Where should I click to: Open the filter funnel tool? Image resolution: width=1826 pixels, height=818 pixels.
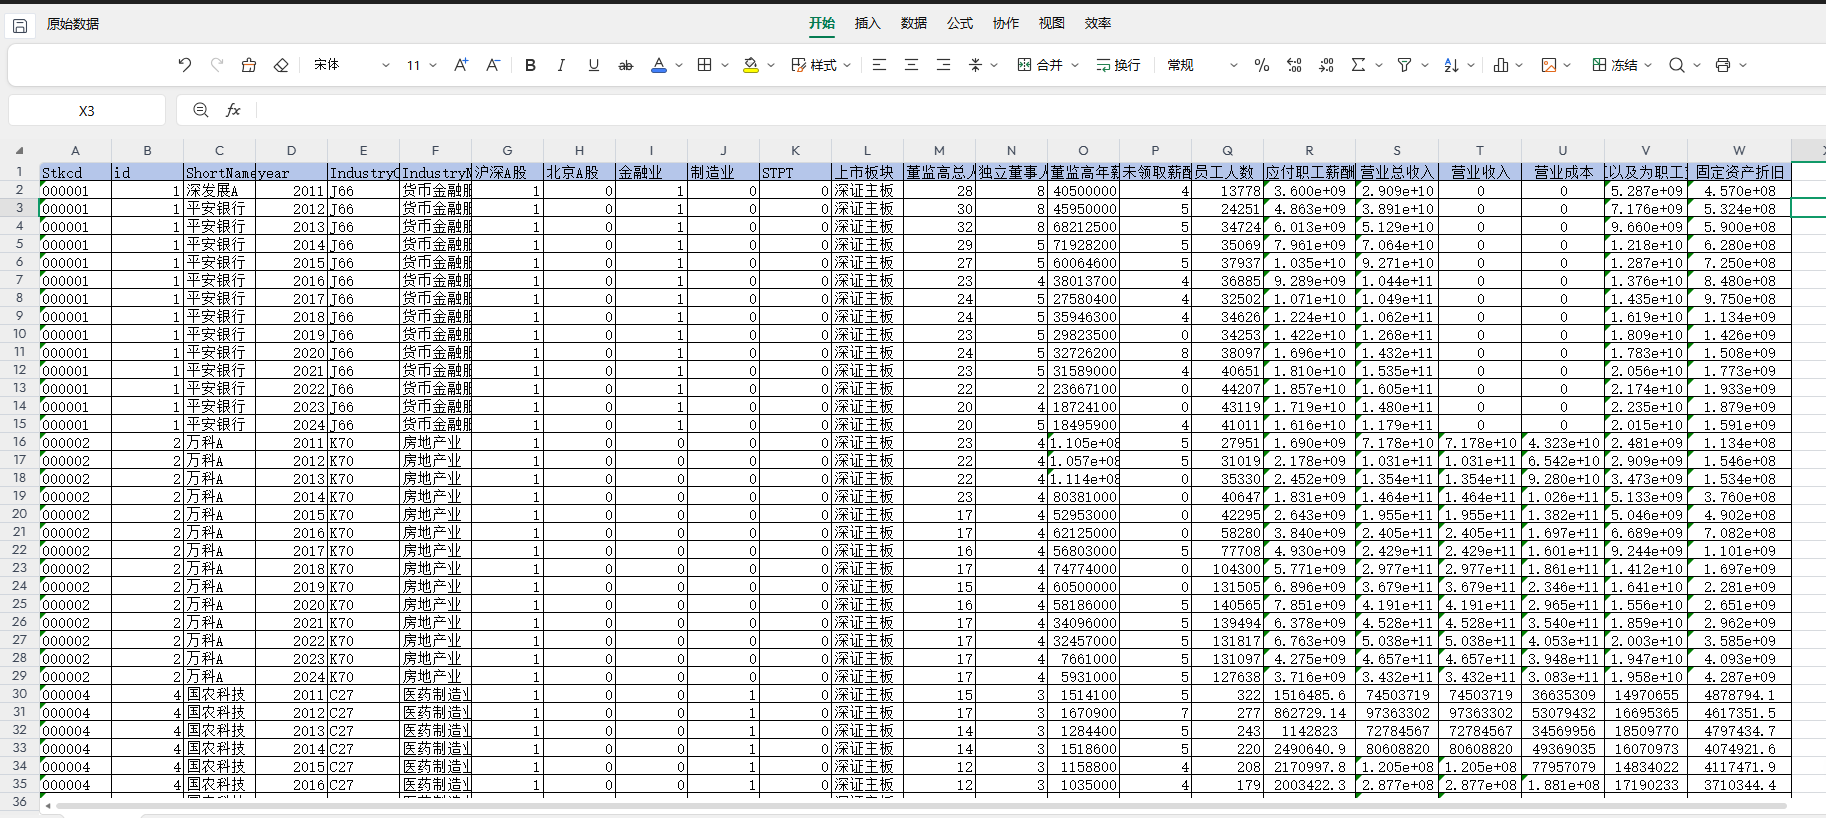point(1404,65)
